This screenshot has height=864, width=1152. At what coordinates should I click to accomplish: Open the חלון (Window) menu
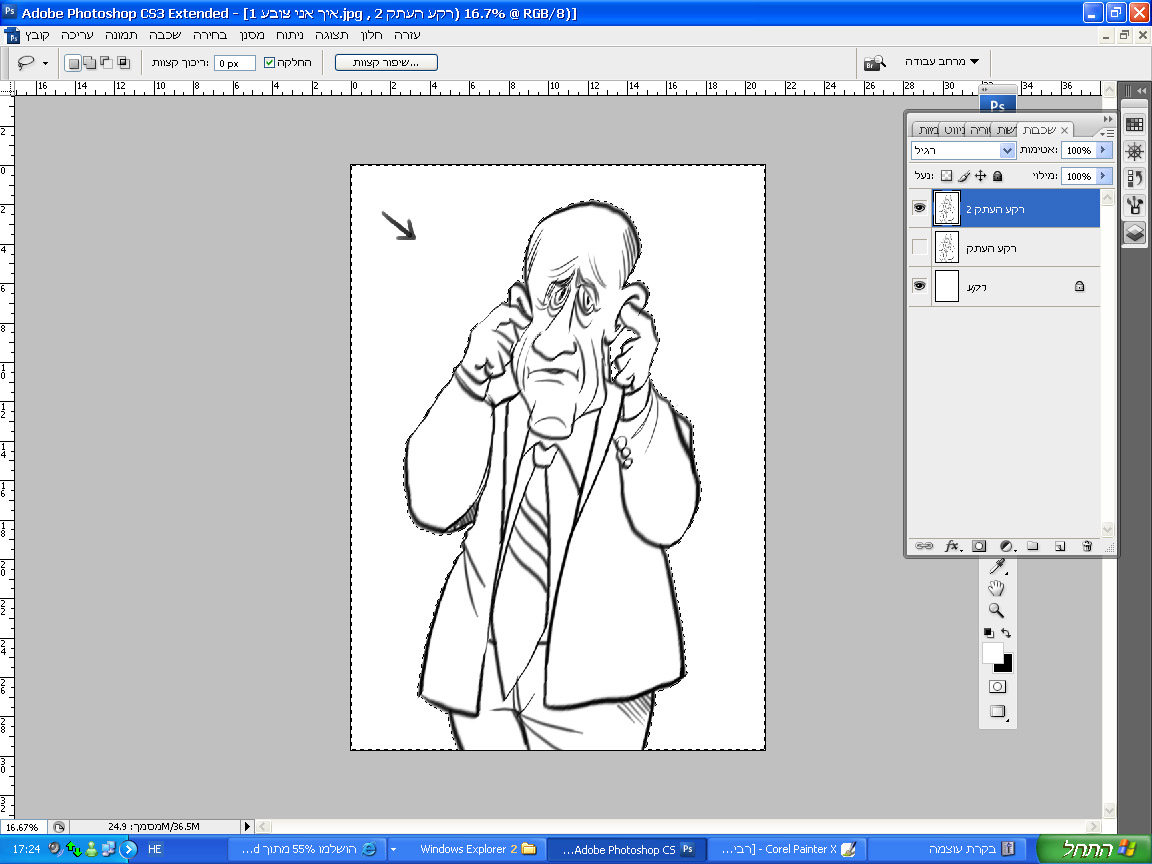point(372,35)
